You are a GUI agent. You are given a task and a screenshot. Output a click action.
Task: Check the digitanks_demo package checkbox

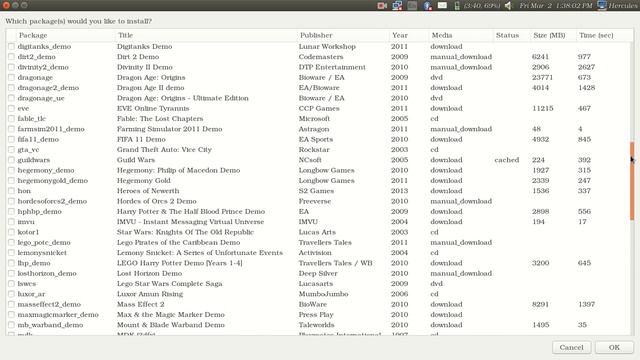pyautogui.click(x=11, y=47)
